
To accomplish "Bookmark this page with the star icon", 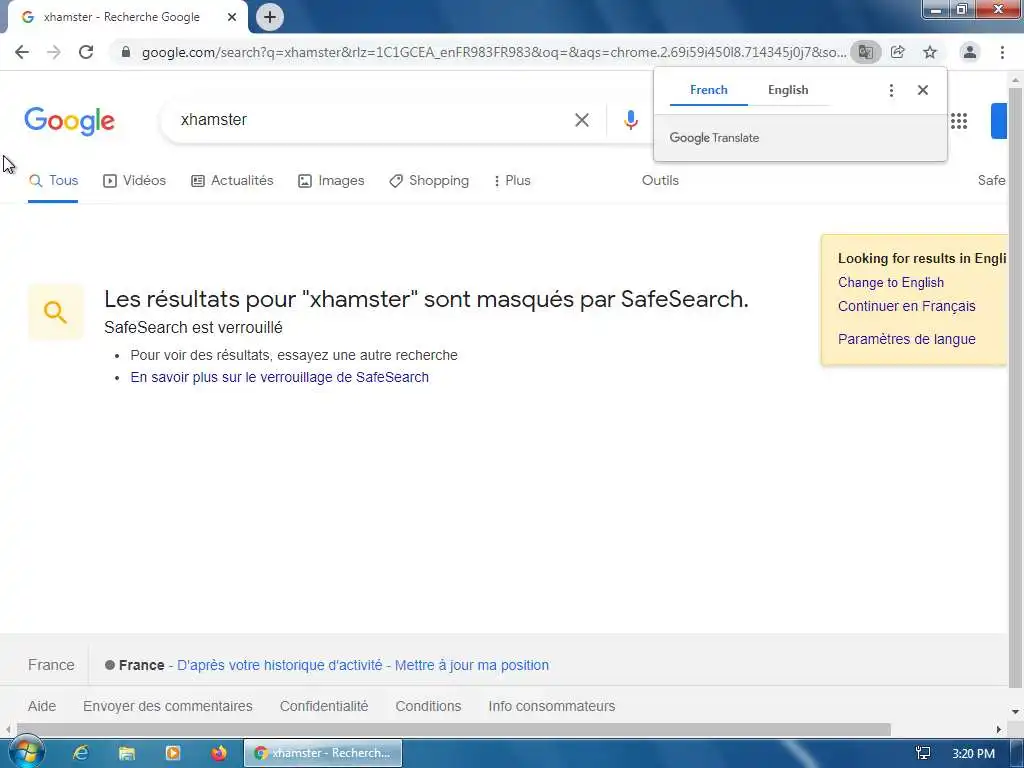I will coord(930,52).
